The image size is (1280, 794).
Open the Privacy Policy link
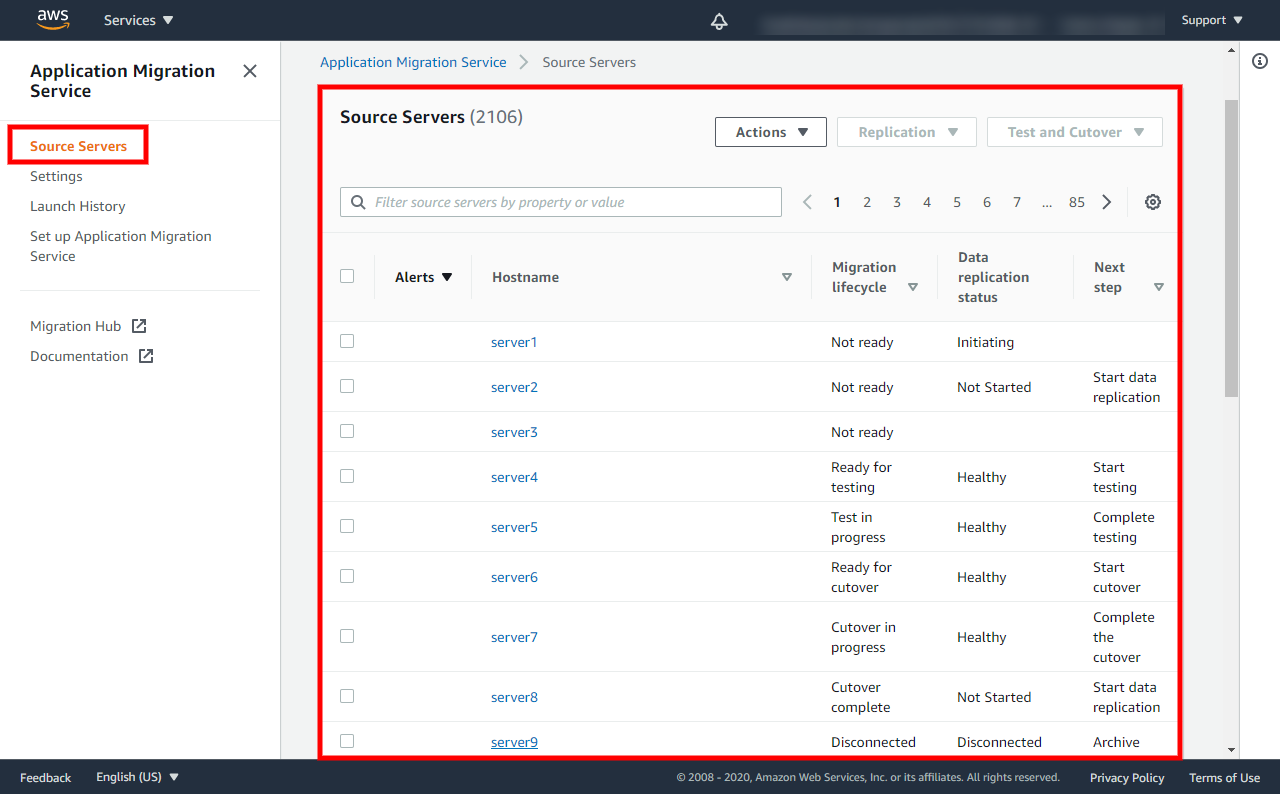pos(1127,777)
